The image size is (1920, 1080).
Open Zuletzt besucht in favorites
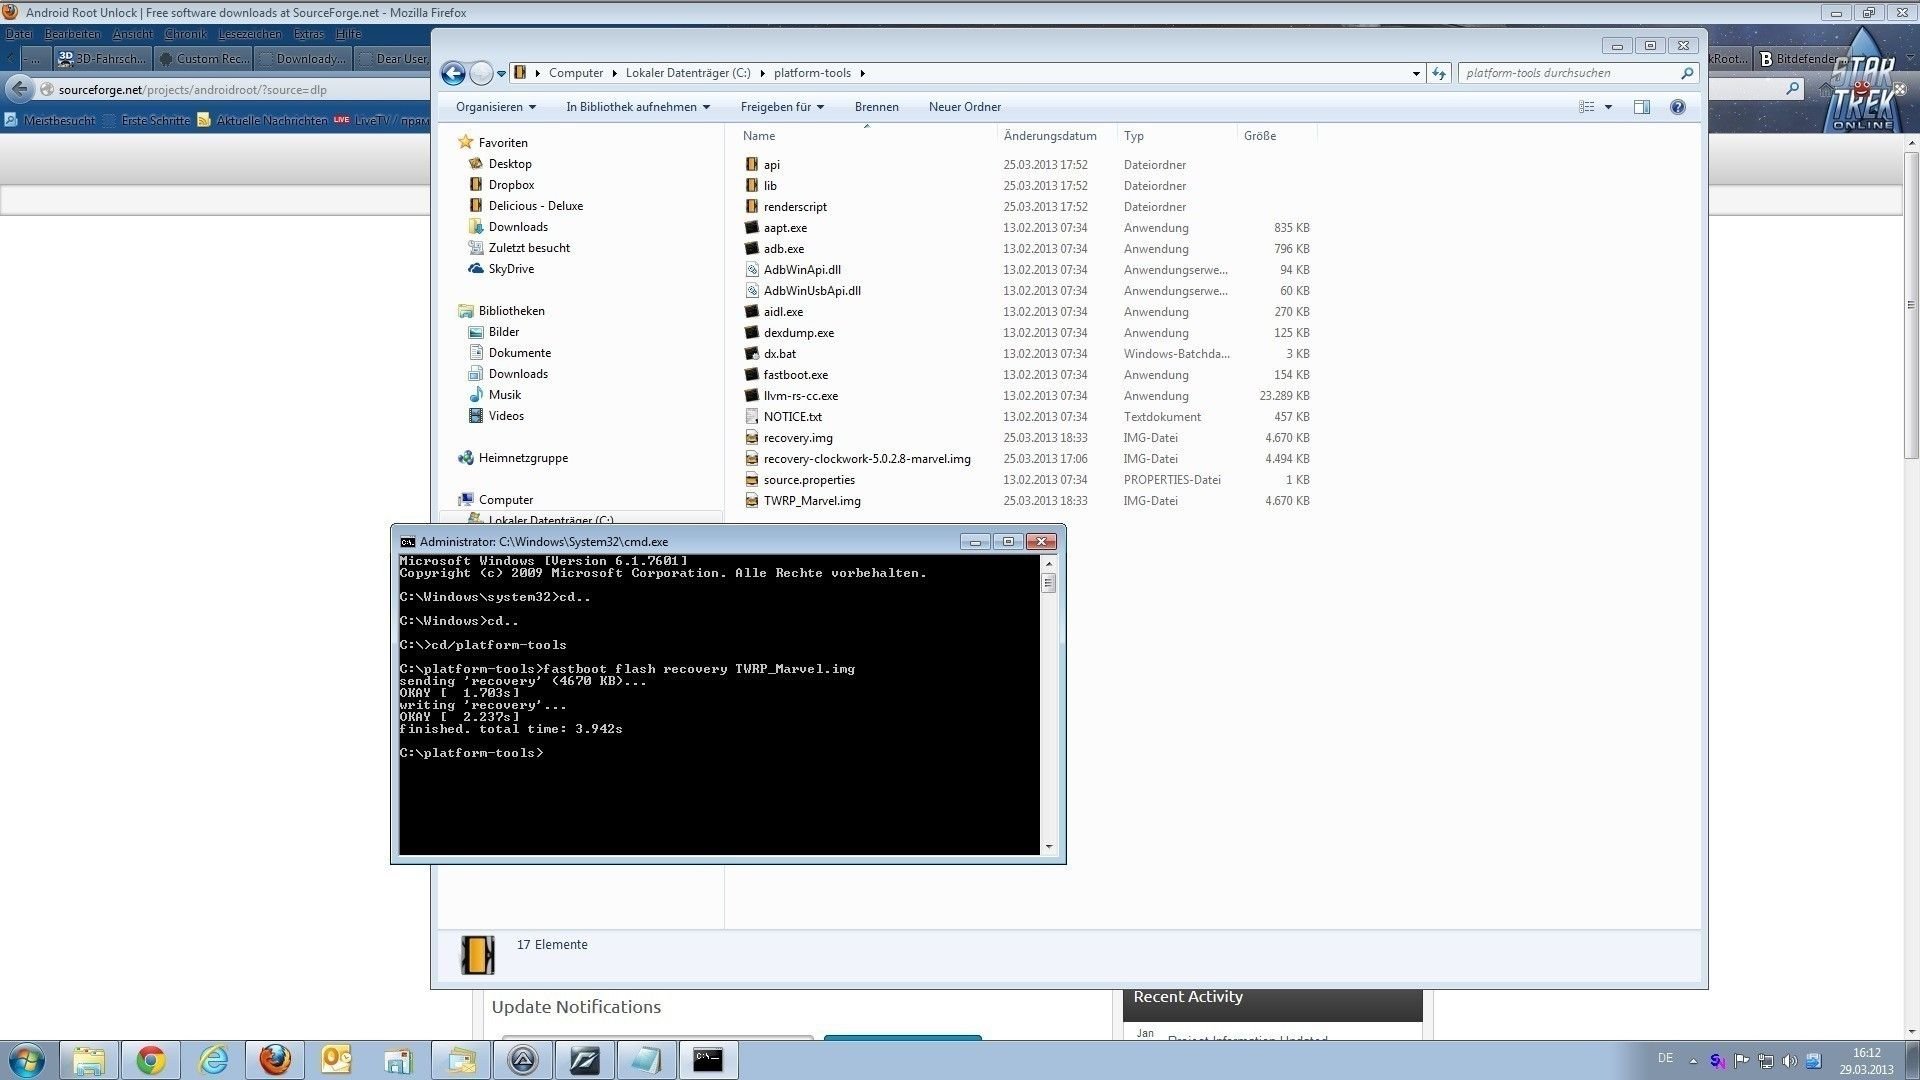click(x=529, y=248)
